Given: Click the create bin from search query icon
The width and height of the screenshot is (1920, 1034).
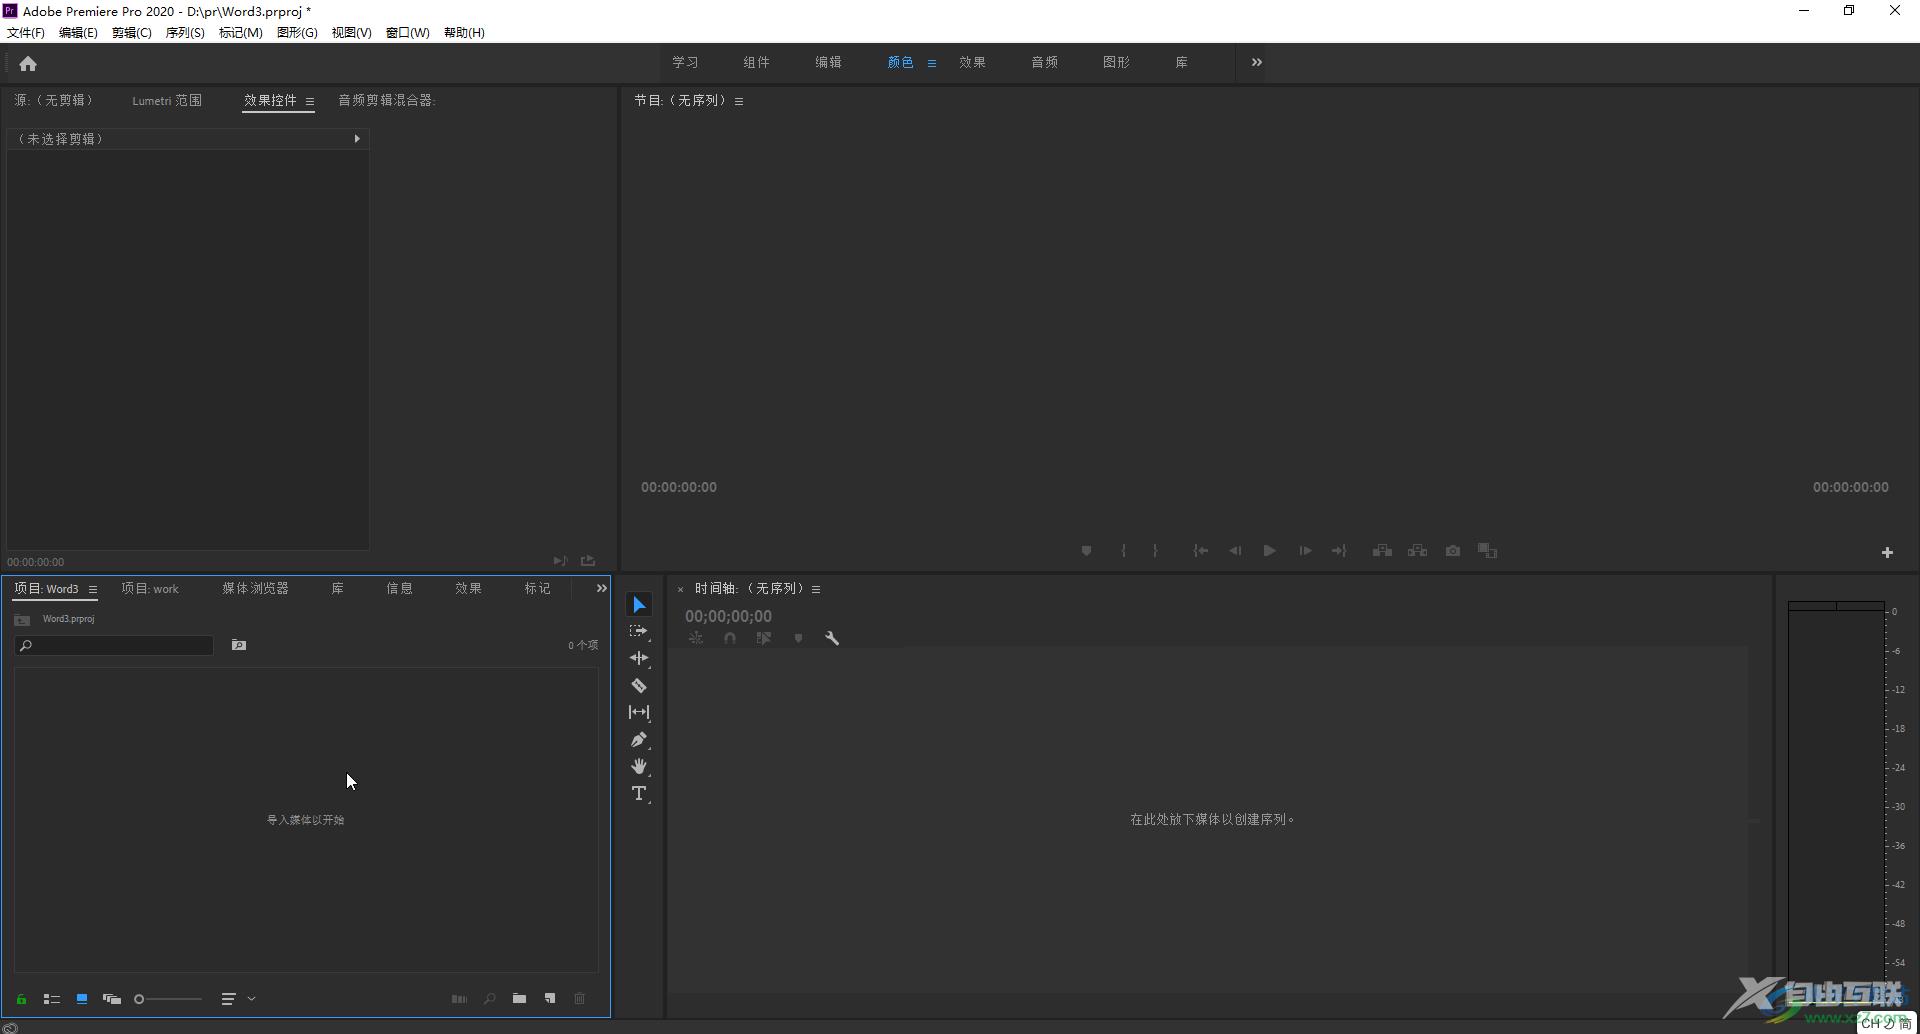Looking at the screenshot, I should point(239,645).
